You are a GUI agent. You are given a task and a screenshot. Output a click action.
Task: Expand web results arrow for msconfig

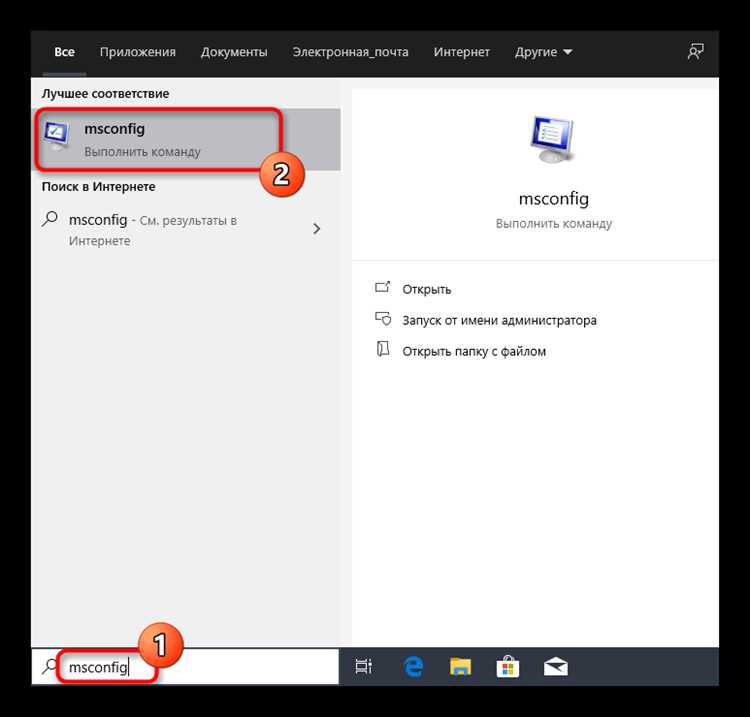(316, 229)
